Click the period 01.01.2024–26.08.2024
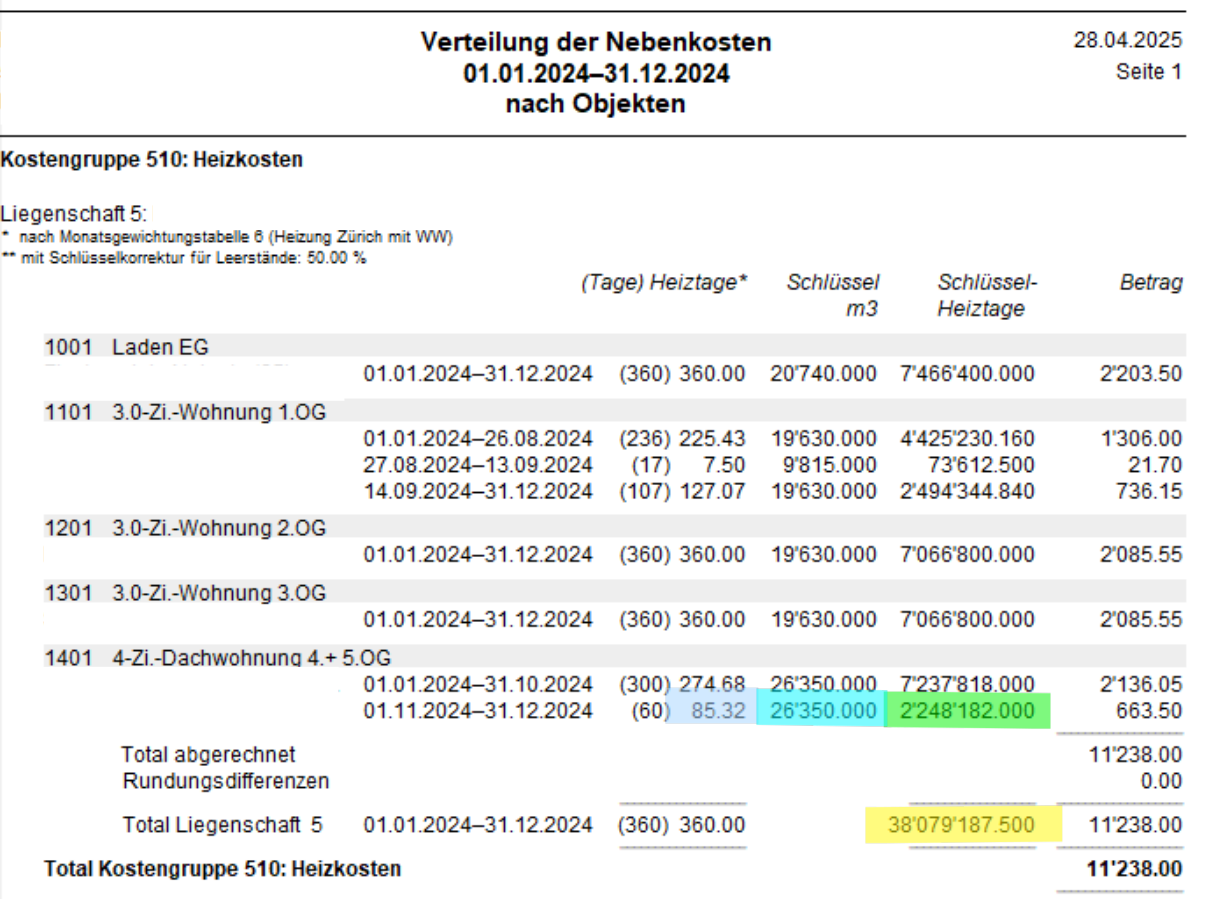The image size is (1230, 899). 478,439
